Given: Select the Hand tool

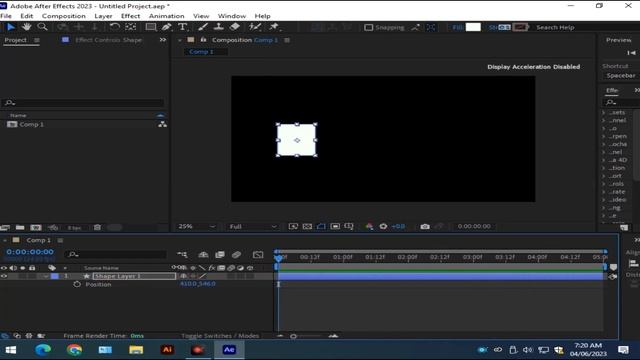Looking at the screenshot, I should coord(27,27).
